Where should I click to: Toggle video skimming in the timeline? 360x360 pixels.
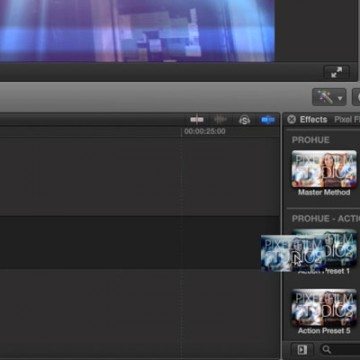[x=197, y=119]
